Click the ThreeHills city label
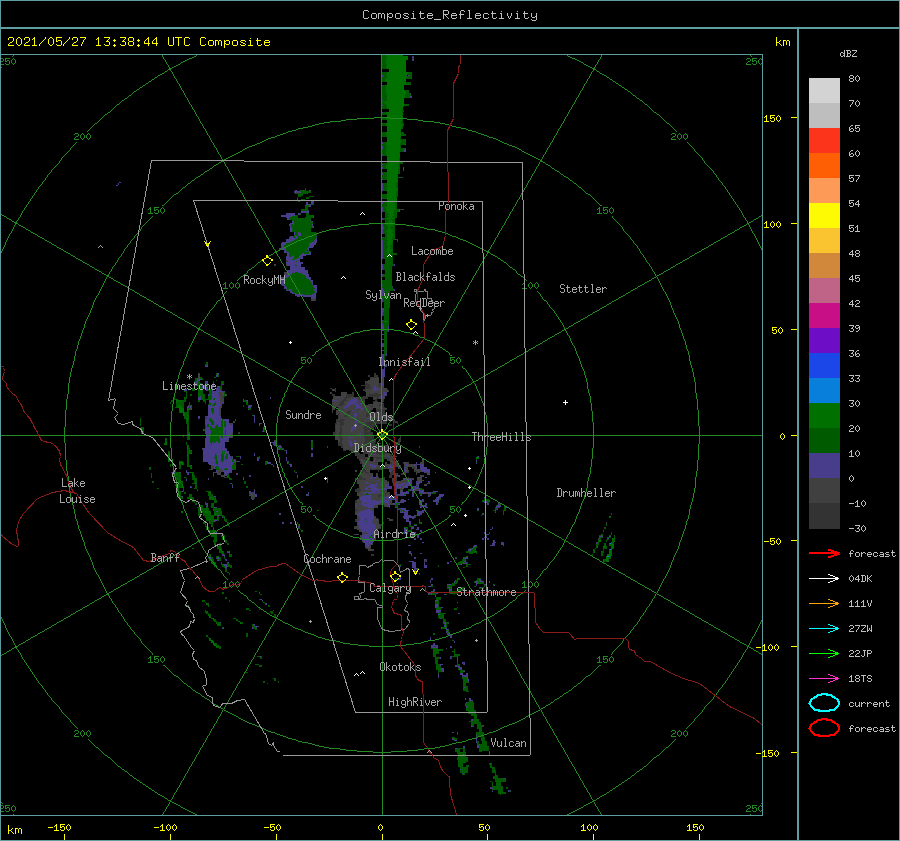The image size is (900, 841). click(501, 437)
